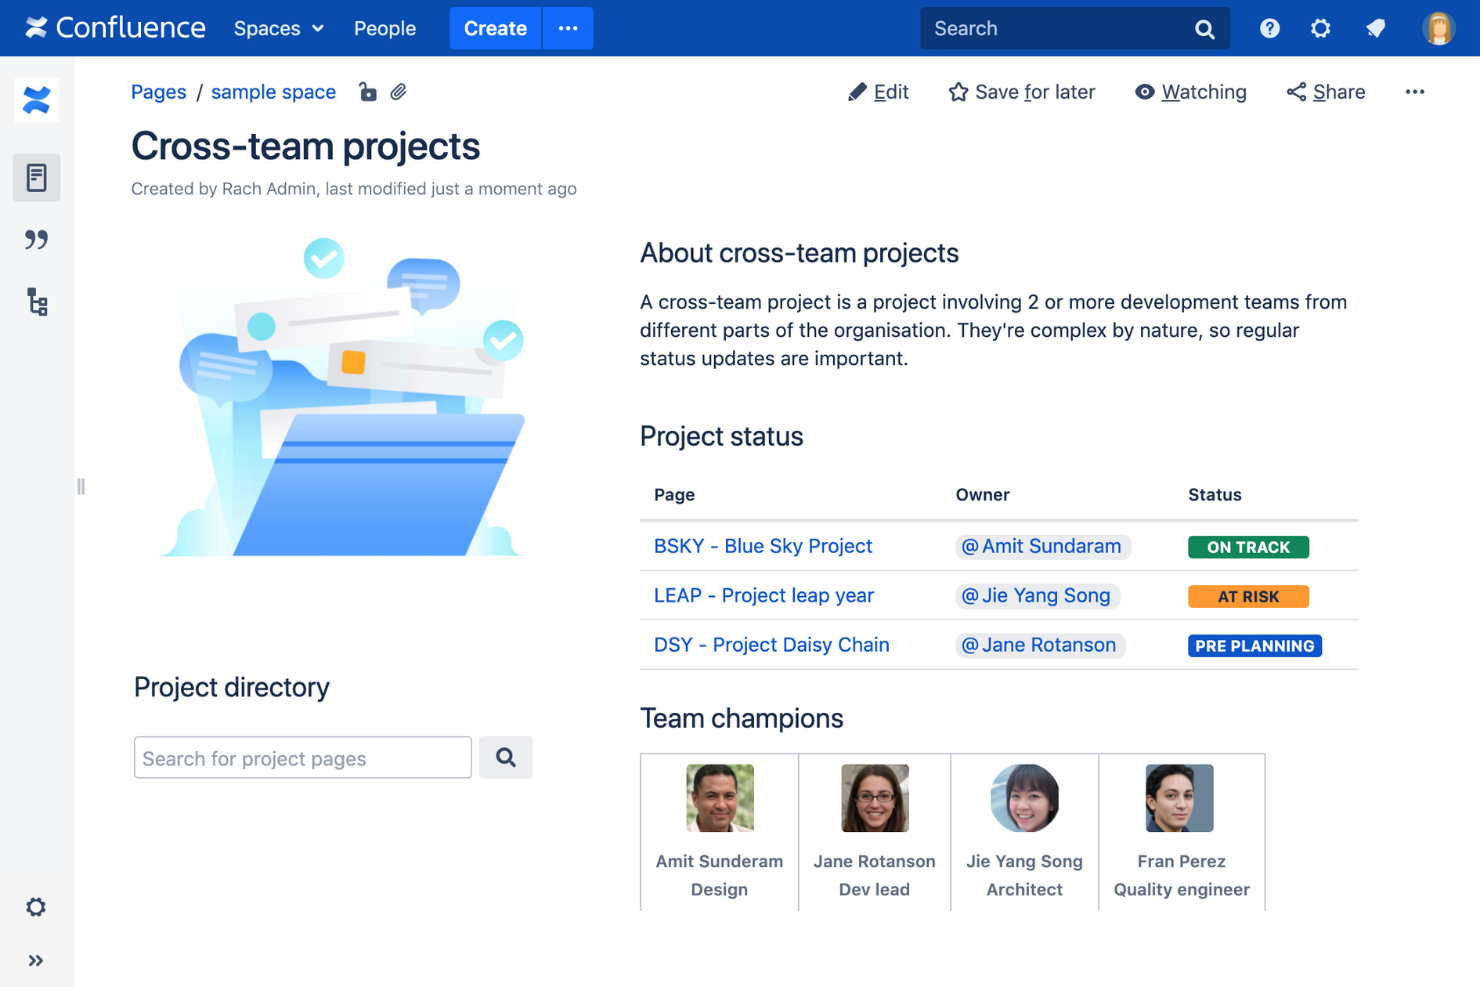Open the Pages icon in the space sidebar
This screenshot has width=1480, height=987.
36,177
